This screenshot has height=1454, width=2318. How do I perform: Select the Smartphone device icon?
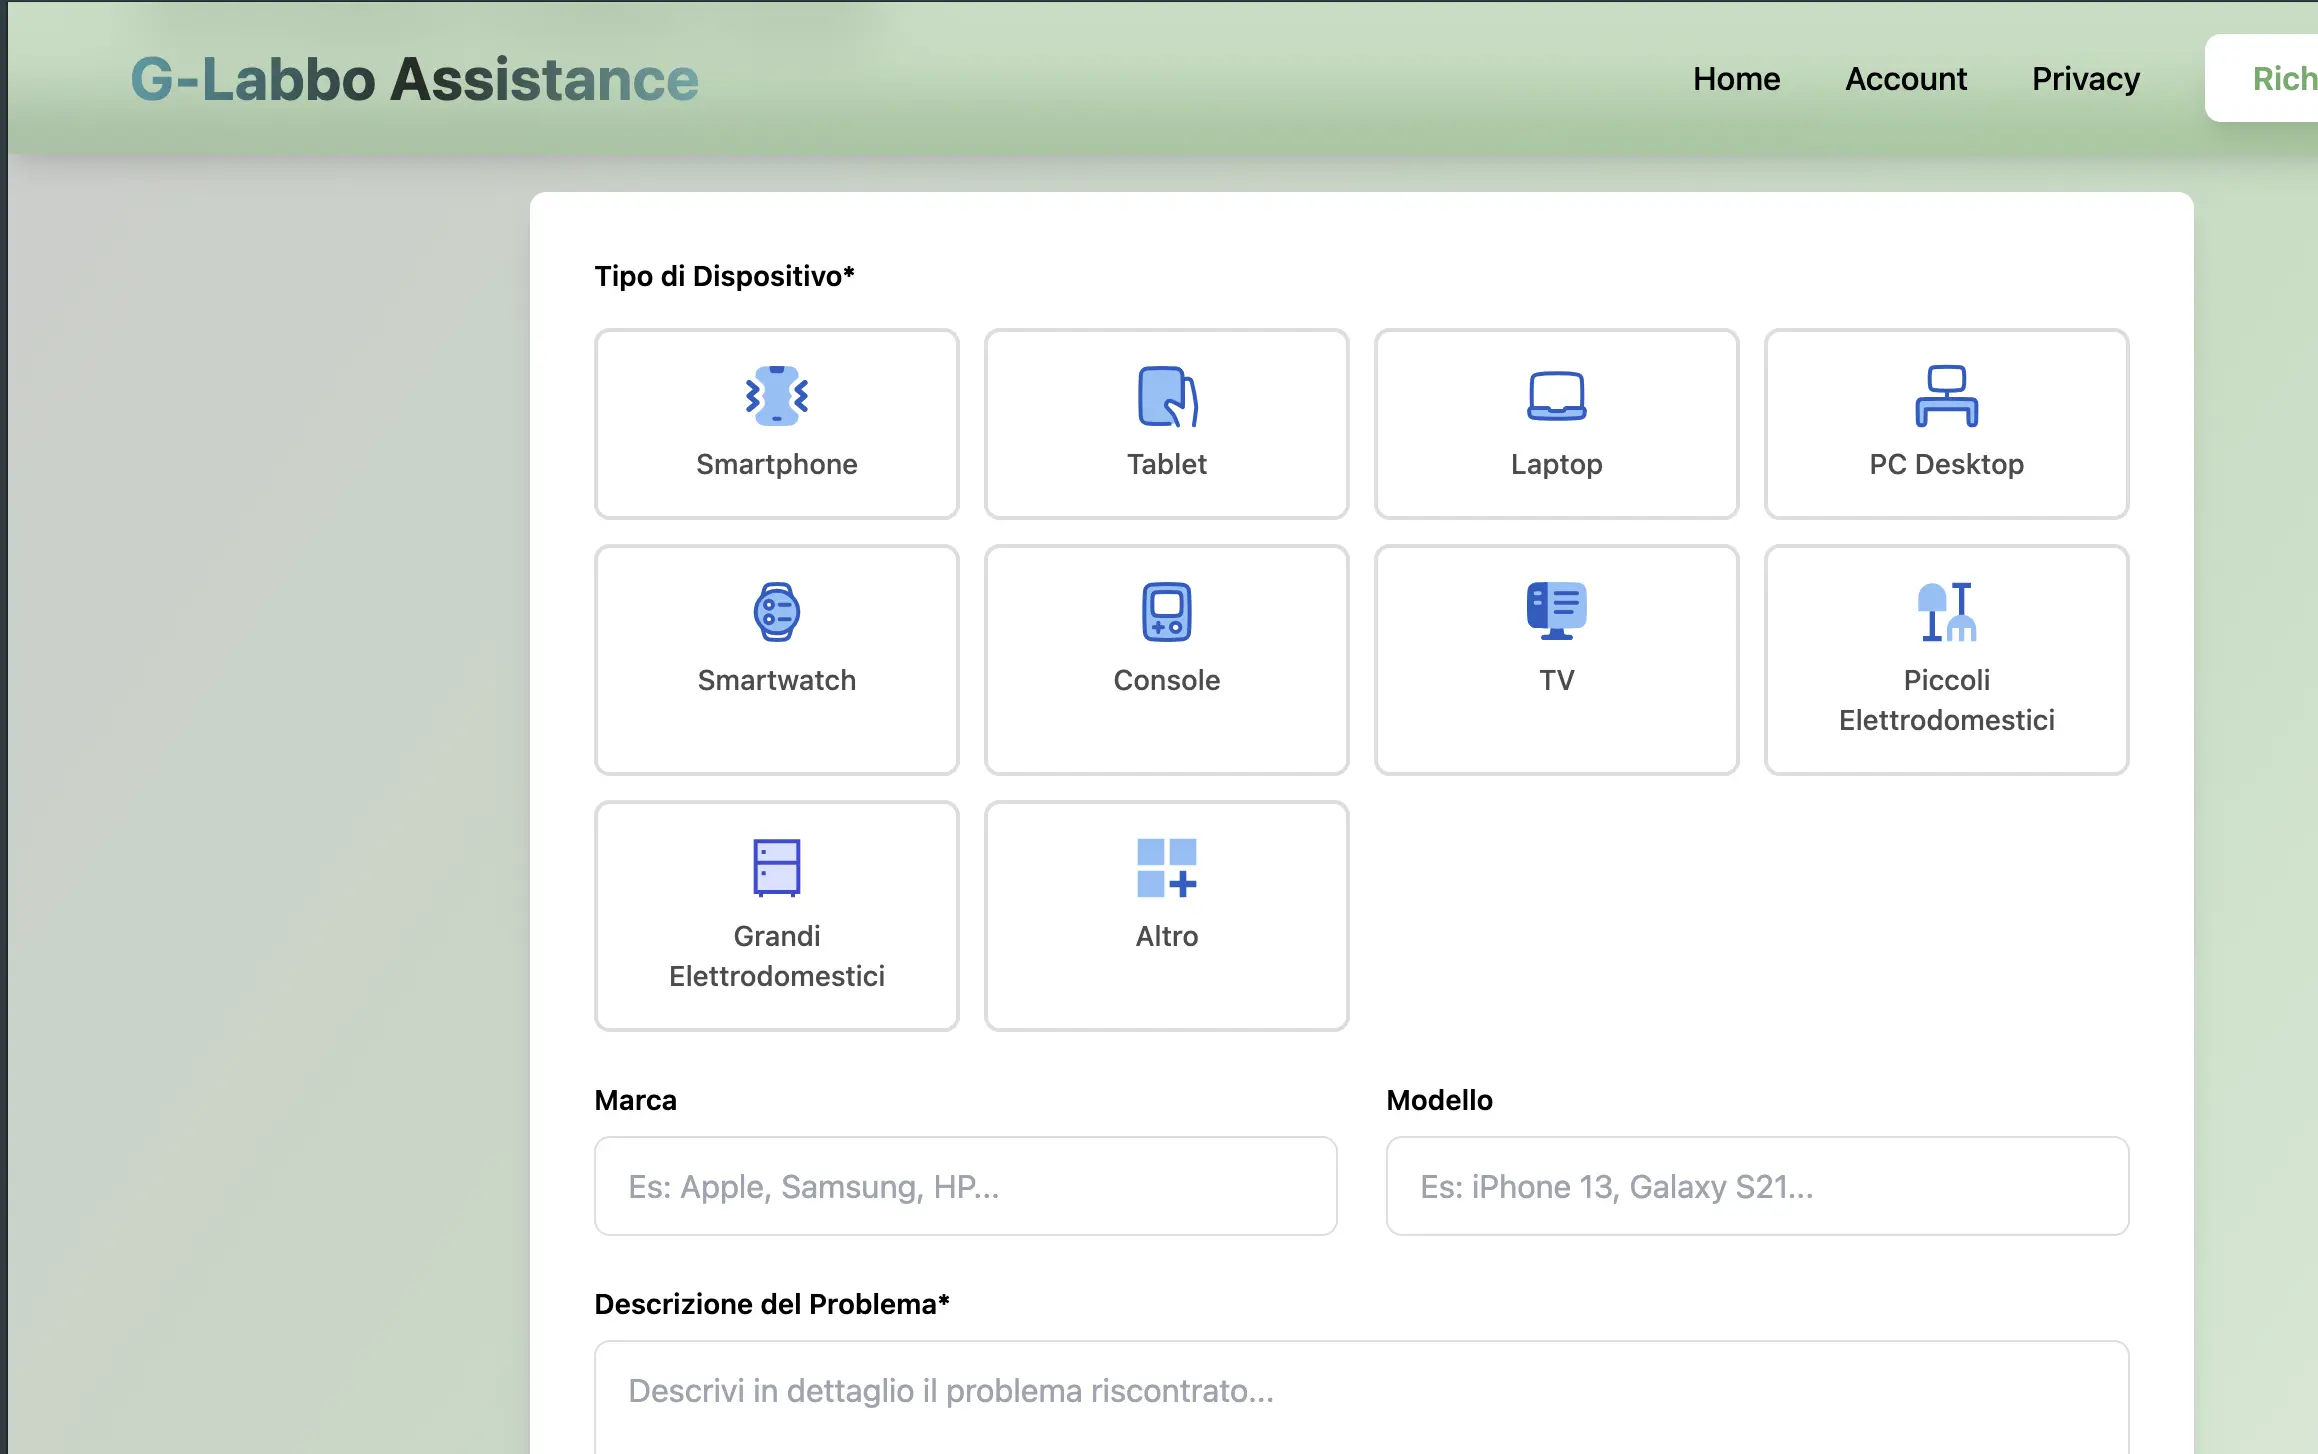coord(777,396)
